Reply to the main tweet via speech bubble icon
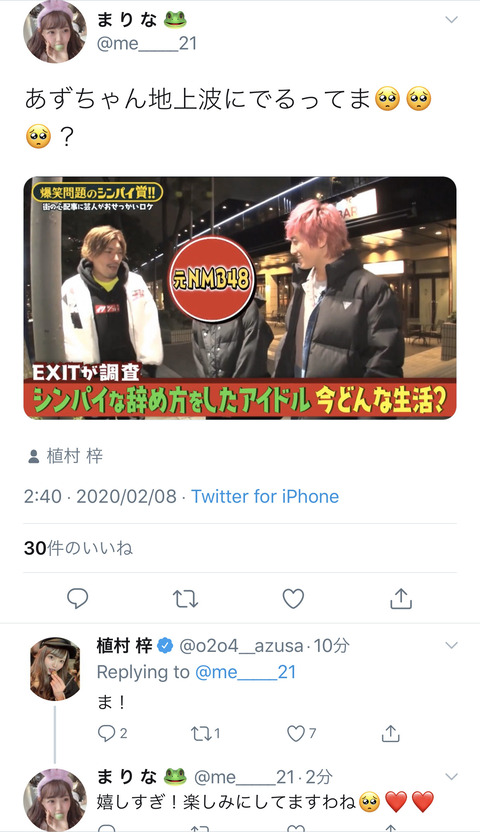Image resolution: width=480 pixels, height=832 pixels. 77,598
